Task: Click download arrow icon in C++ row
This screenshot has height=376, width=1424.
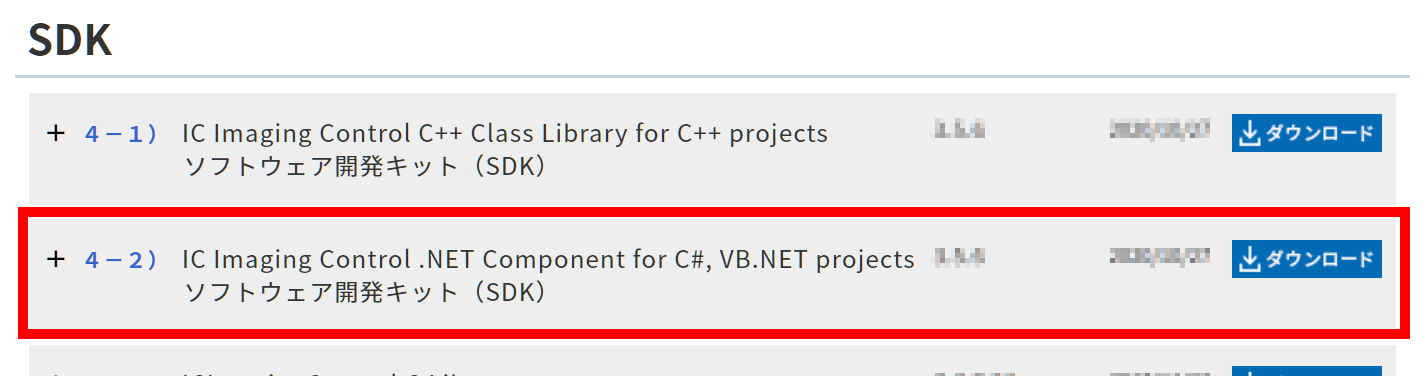Action: (1250, 134)
